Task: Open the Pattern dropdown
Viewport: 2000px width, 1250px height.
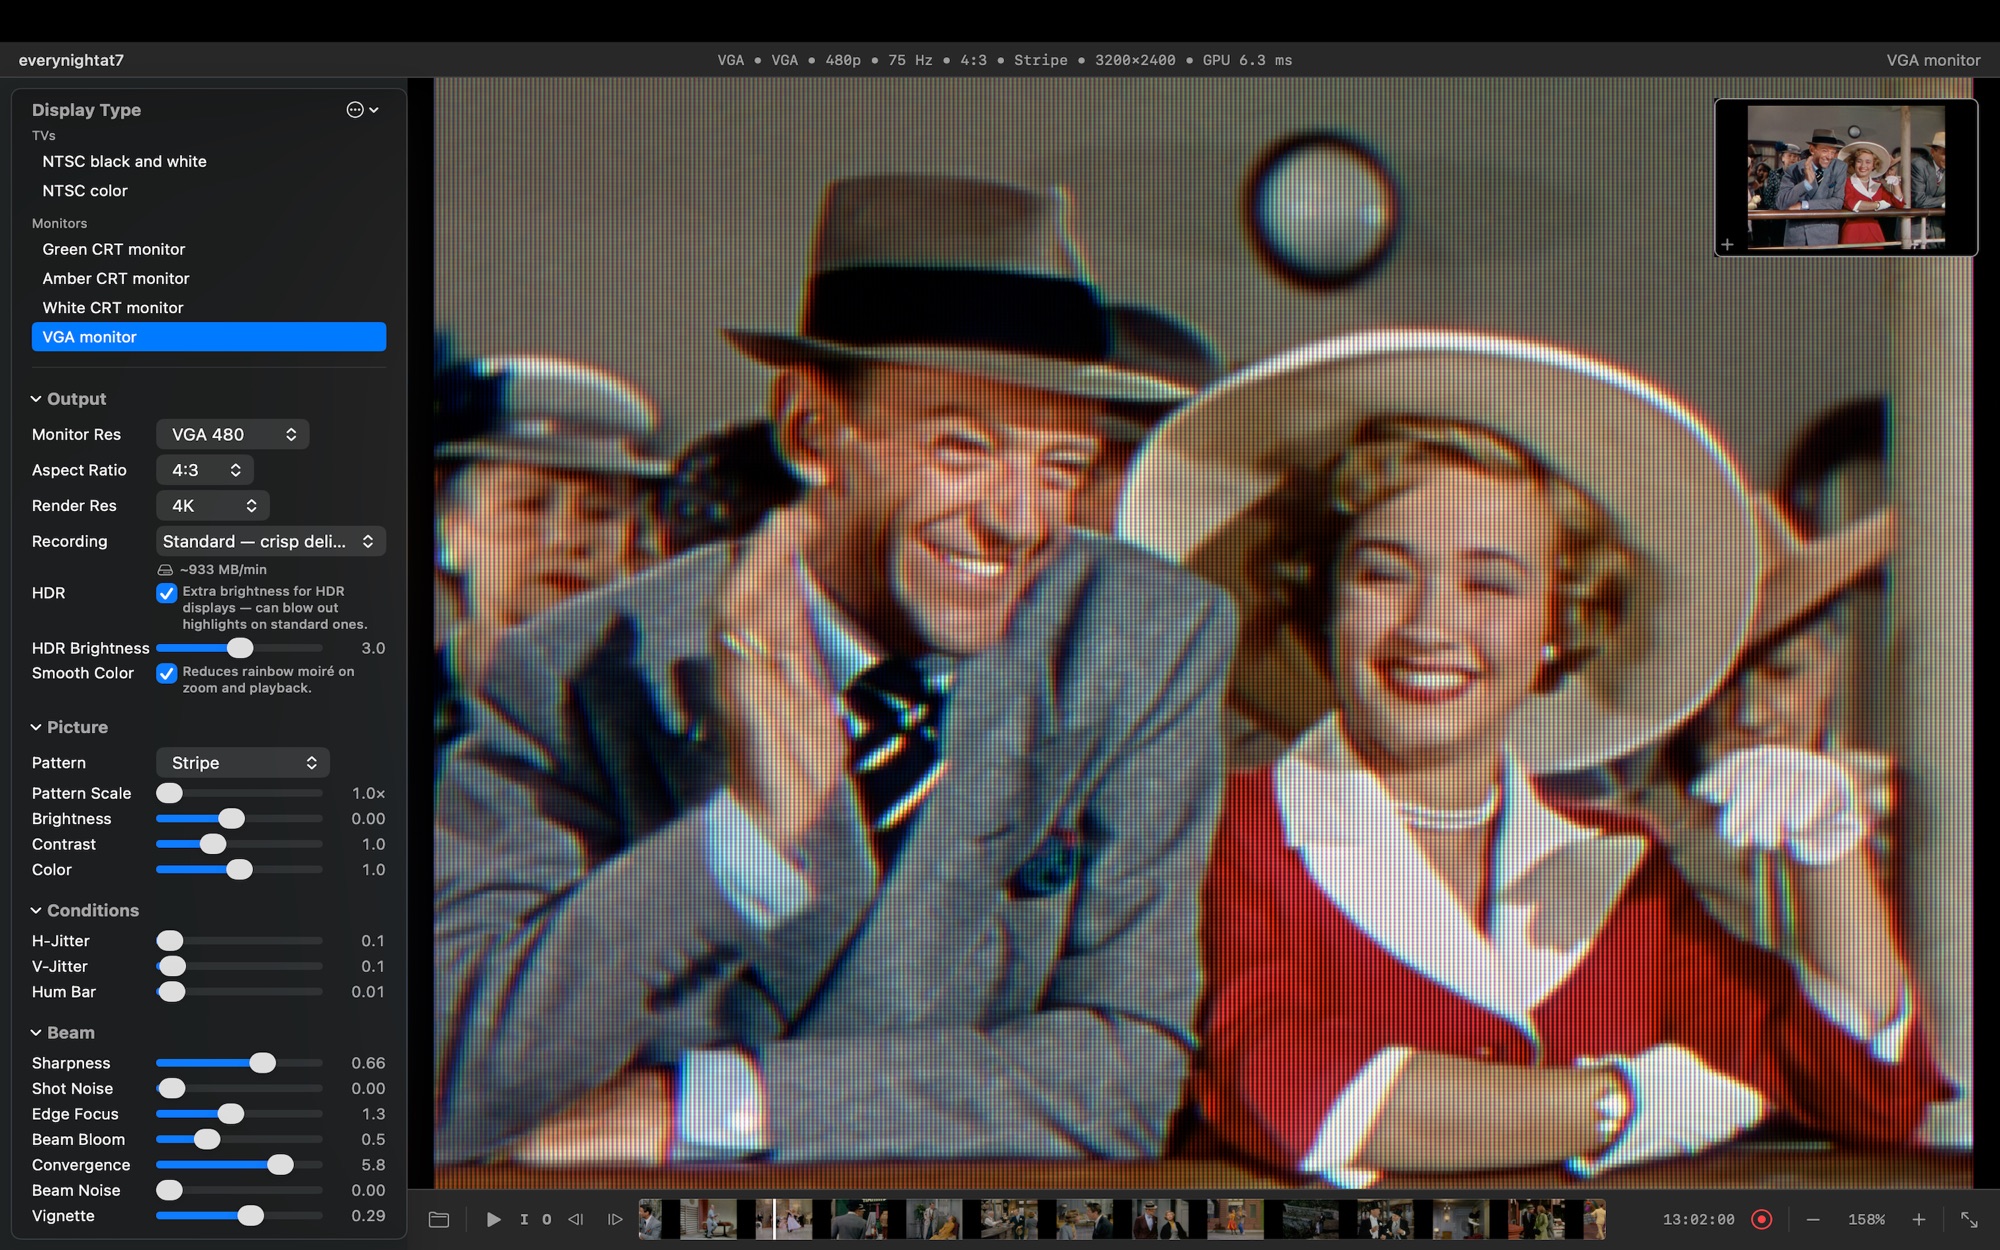Action: [243, 763]
